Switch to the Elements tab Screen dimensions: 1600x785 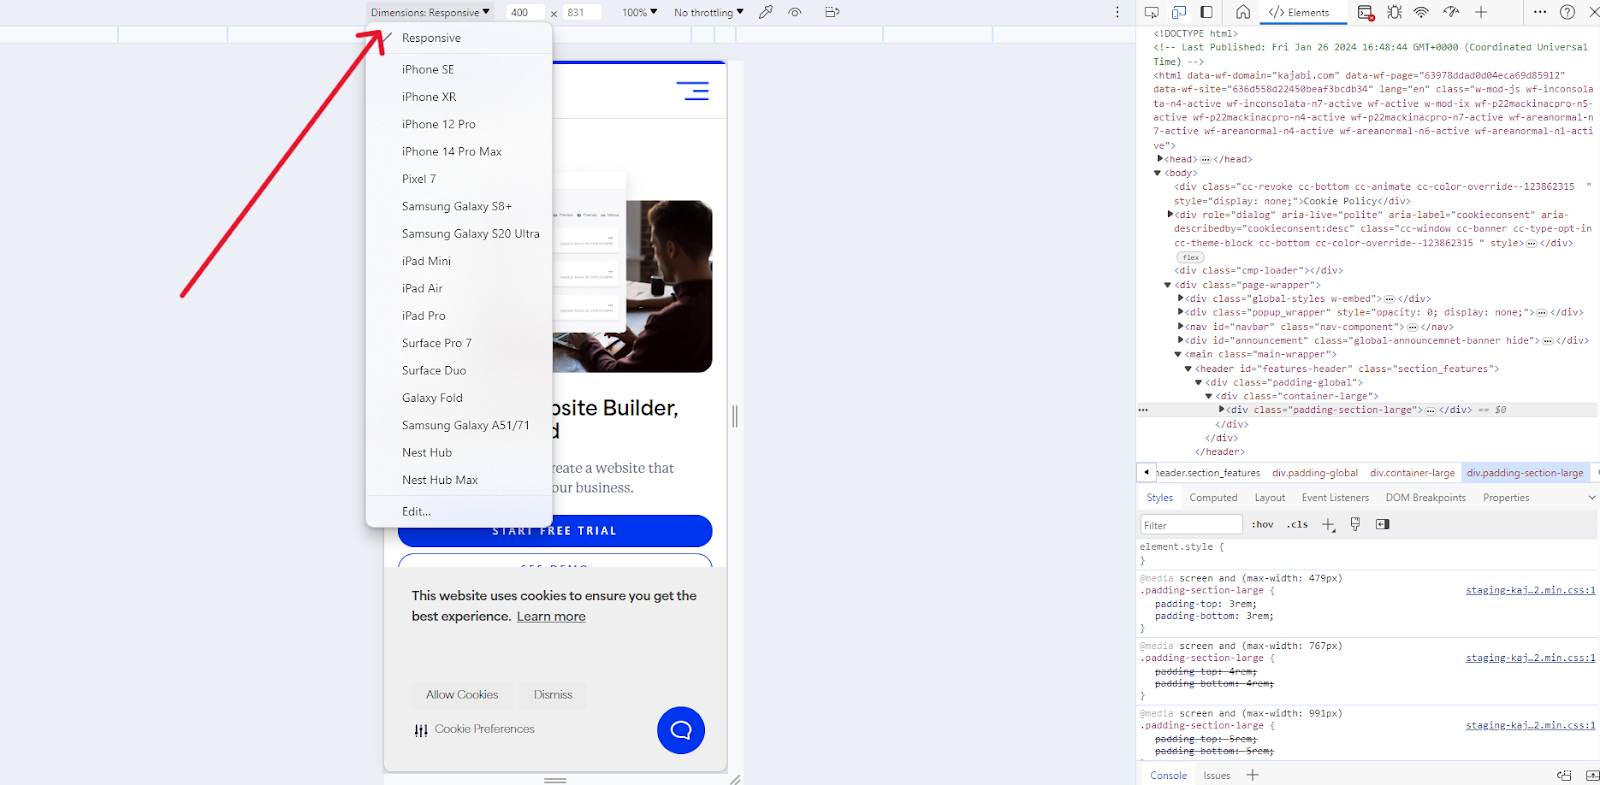coord(1299,12)
